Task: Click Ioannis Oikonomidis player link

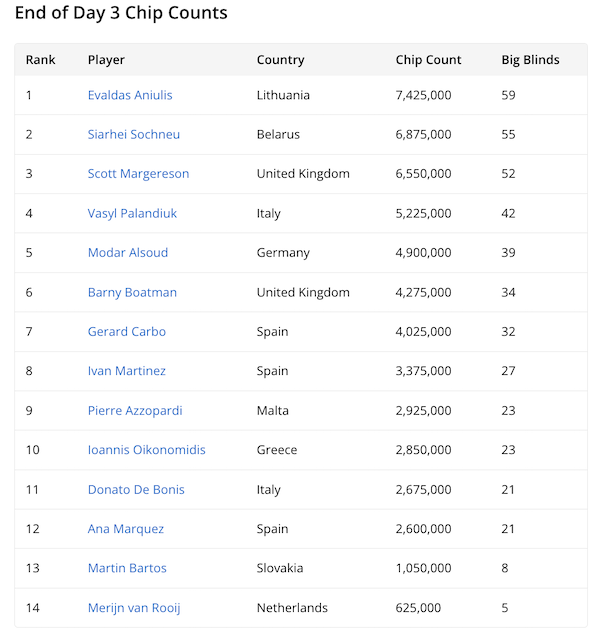Action: pyautogui.click(x=147, y=450)
